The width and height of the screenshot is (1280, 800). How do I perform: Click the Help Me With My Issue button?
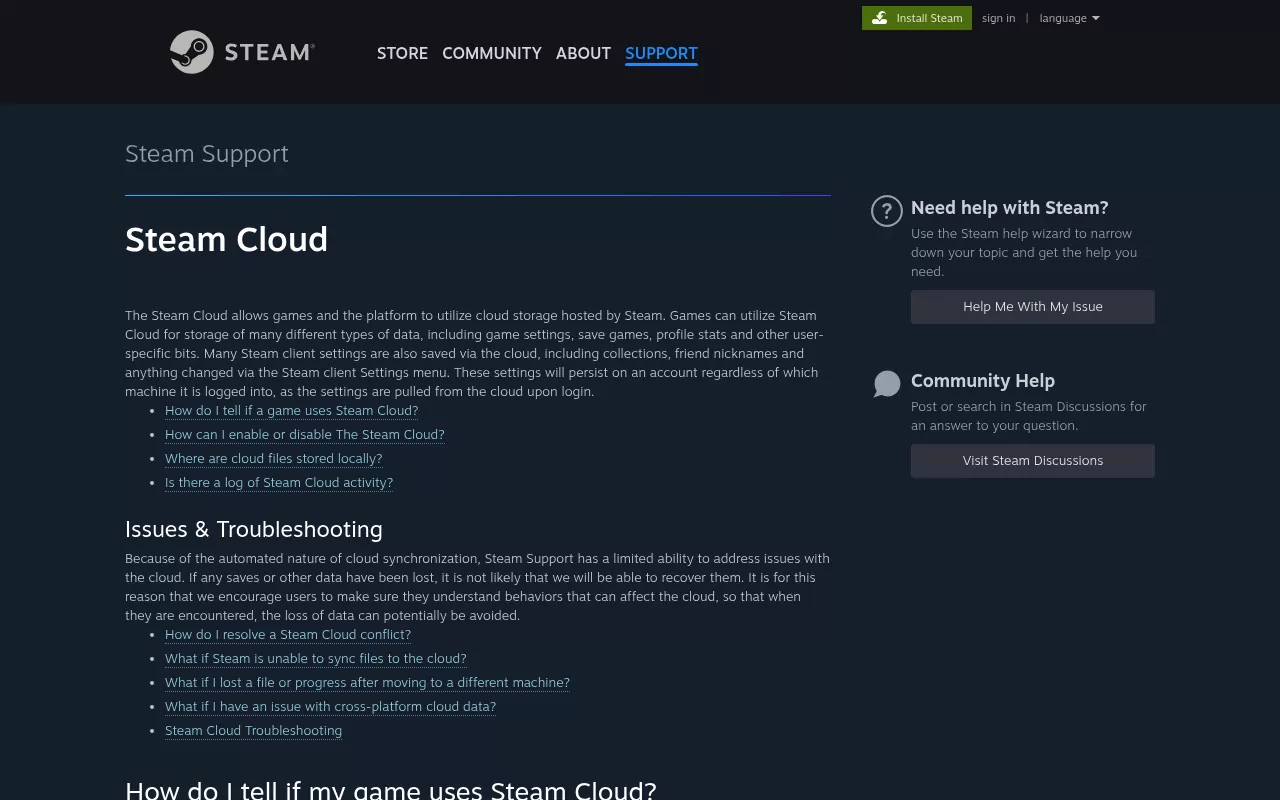point(1033,307)
